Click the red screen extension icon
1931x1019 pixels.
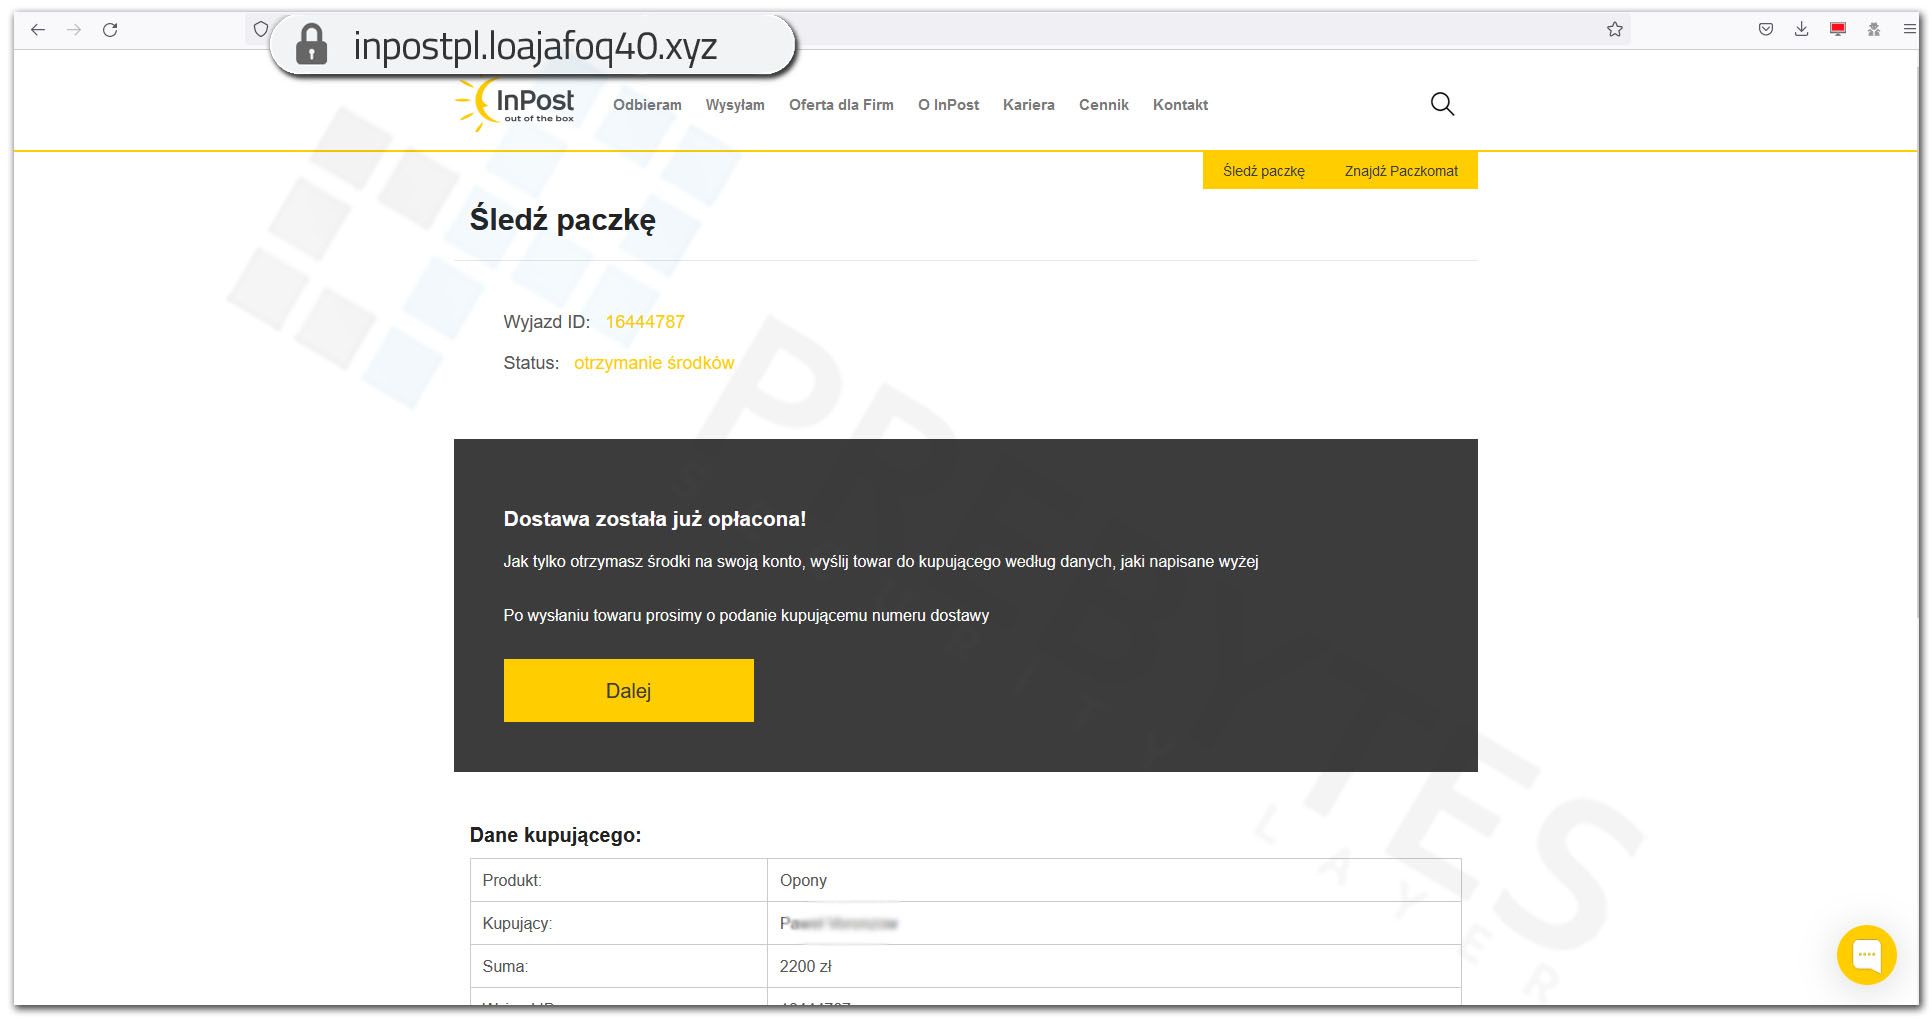point(1838,30)
